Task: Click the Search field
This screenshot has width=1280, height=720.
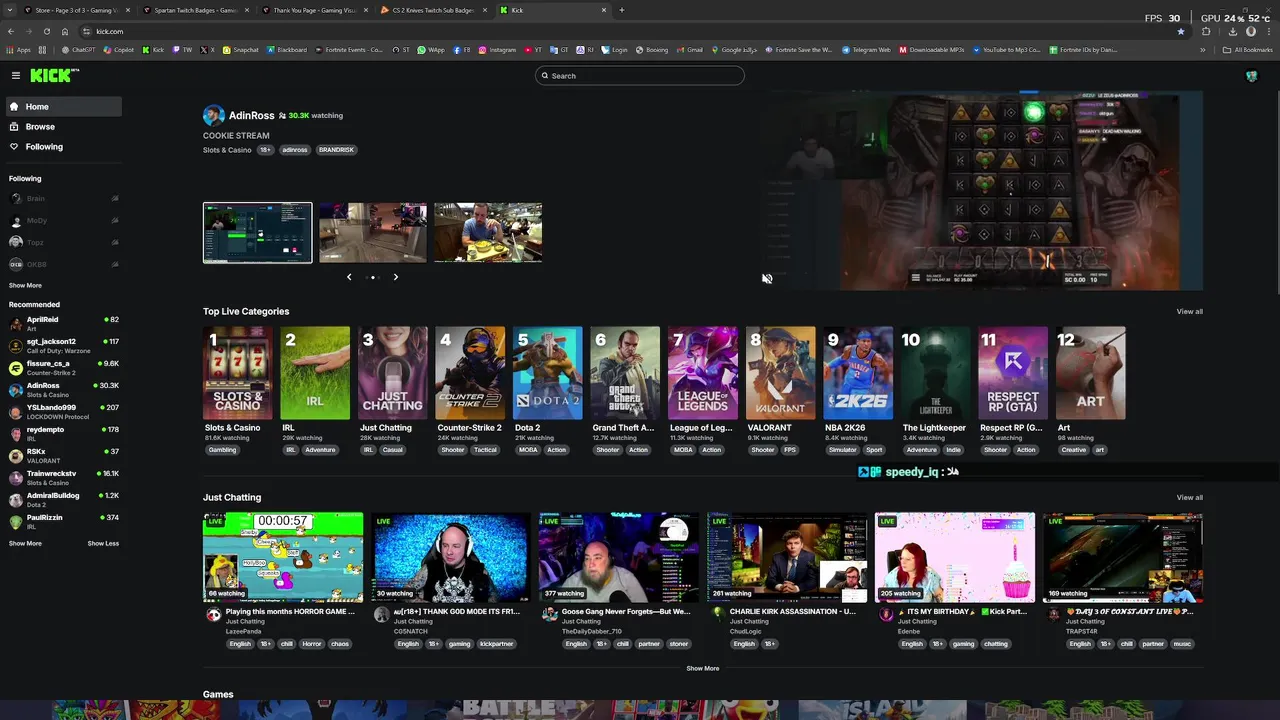Action: 640,76
